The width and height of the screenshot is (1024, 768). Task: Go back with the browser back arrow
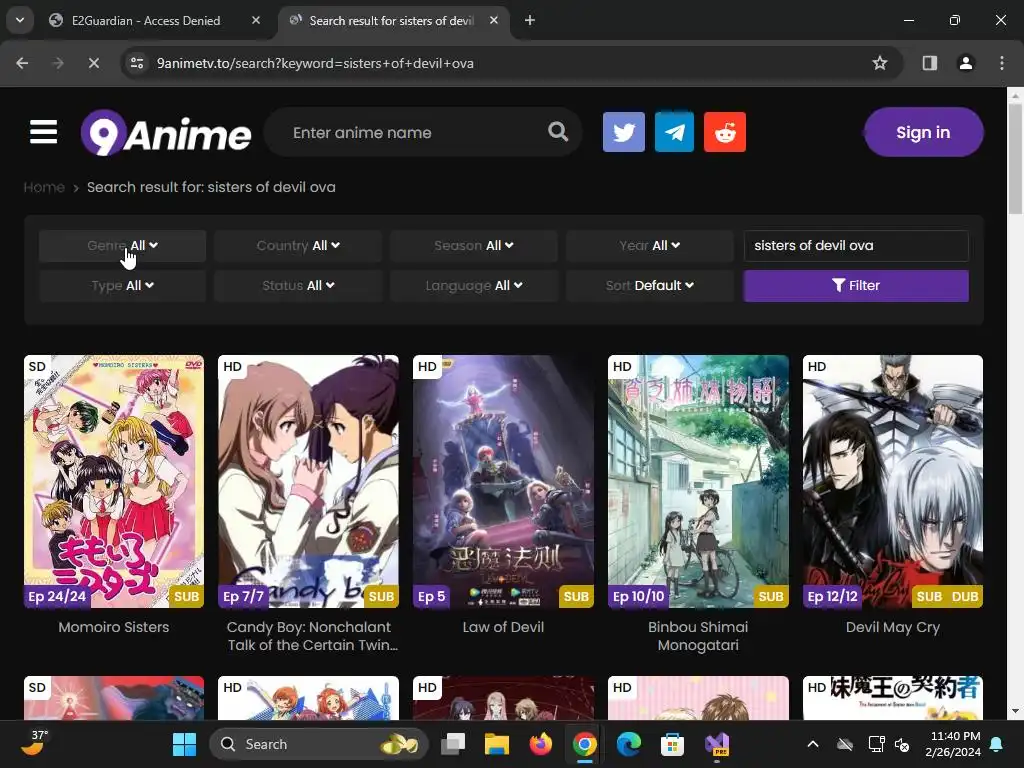pyautogui.click(x=22, y=63)
